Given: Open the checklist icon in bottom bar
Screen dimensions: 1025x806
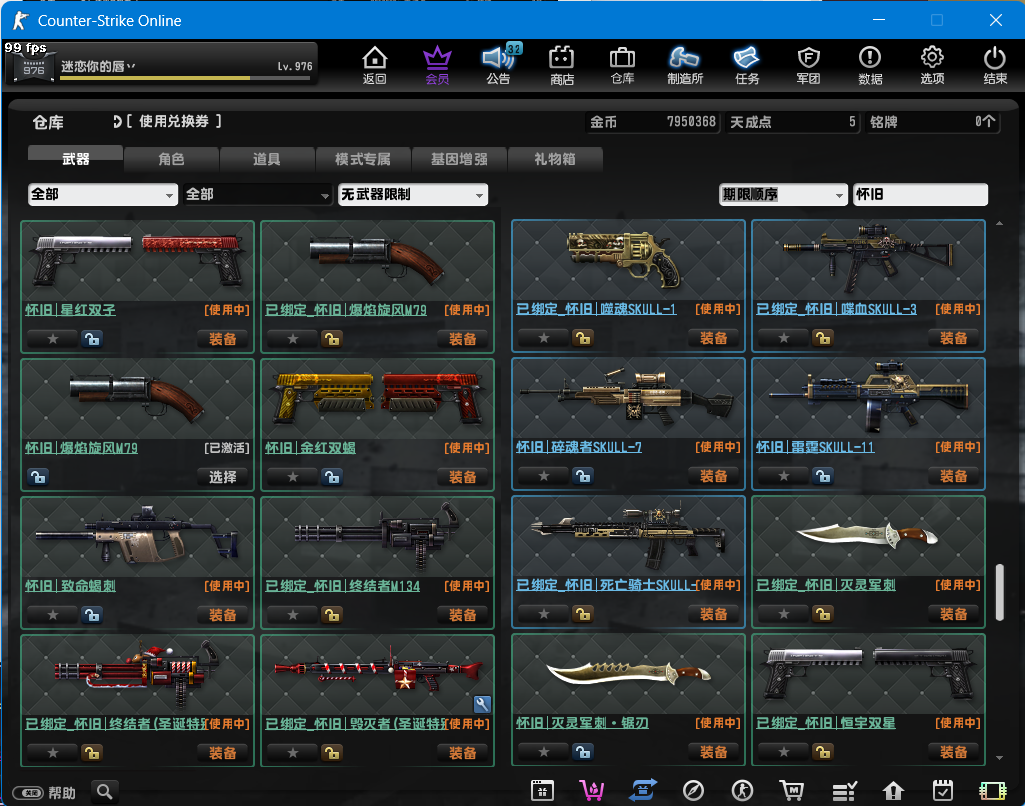Looking at the screenshot, I should click(844, 791).
